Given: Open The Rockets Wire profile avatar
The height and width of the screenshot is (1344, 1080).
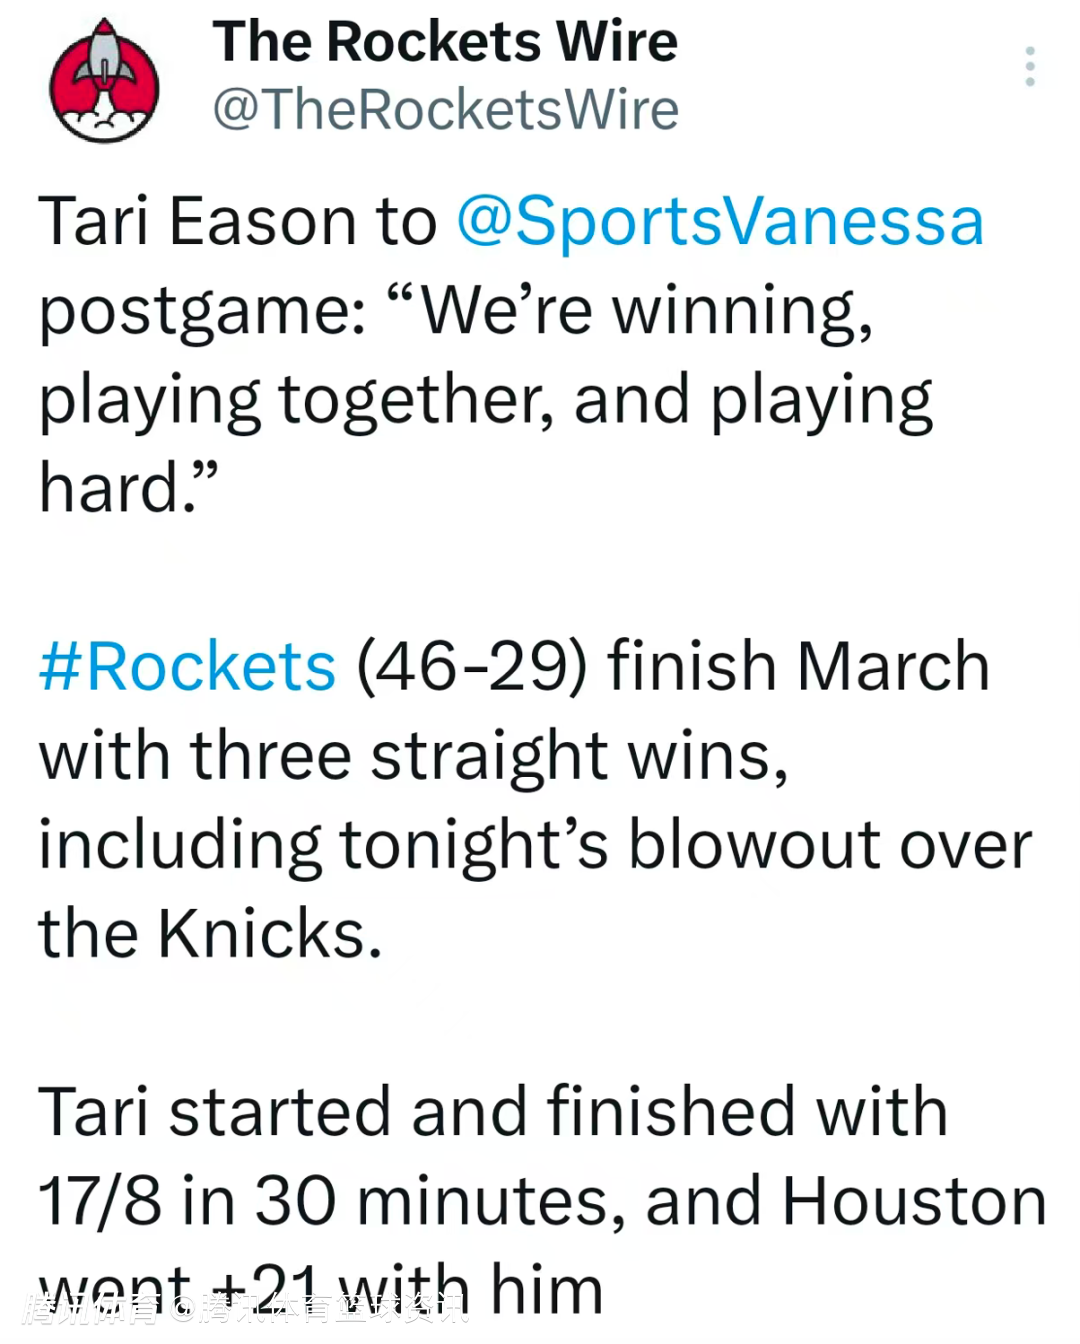Looking at the screenshot, I should 104,81.
